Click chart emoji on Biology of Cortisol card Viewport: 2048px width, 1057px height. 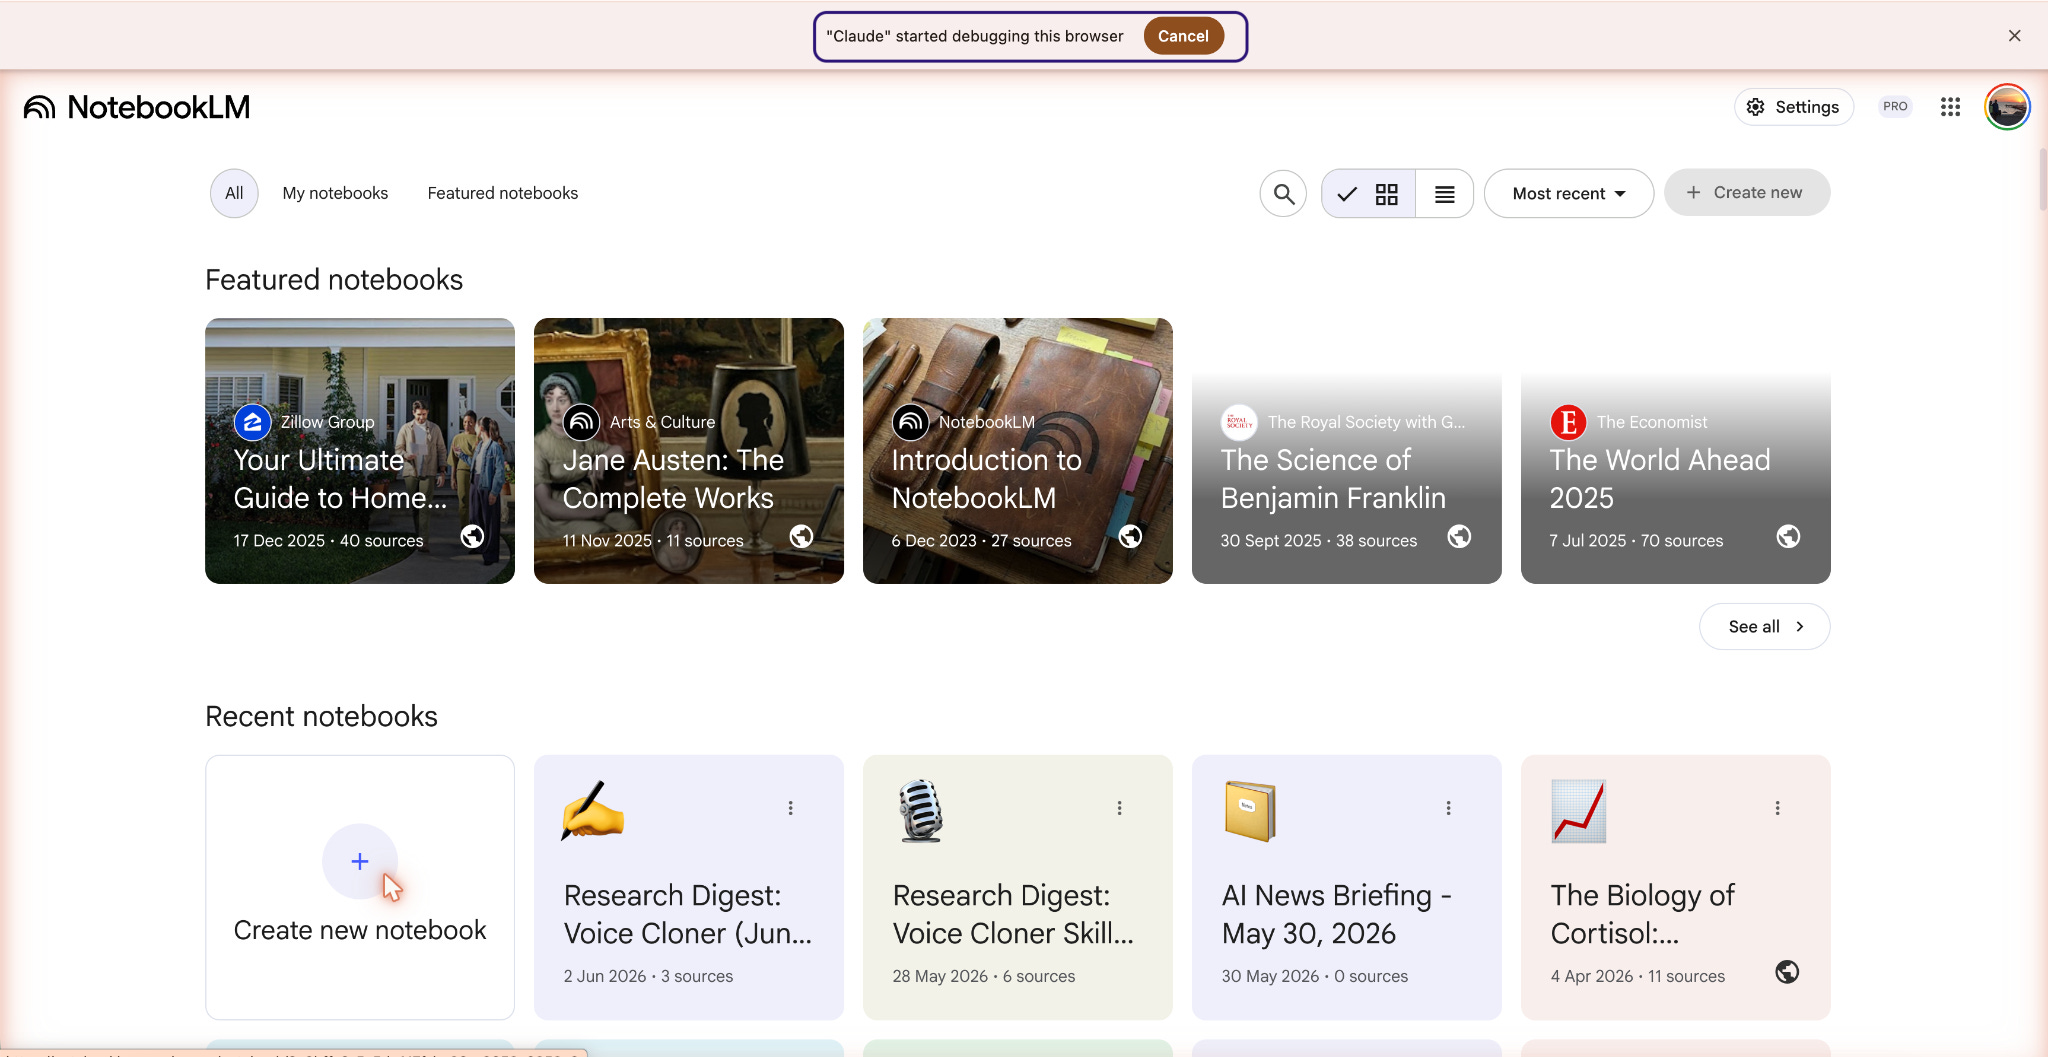(x=1579, y=811)
